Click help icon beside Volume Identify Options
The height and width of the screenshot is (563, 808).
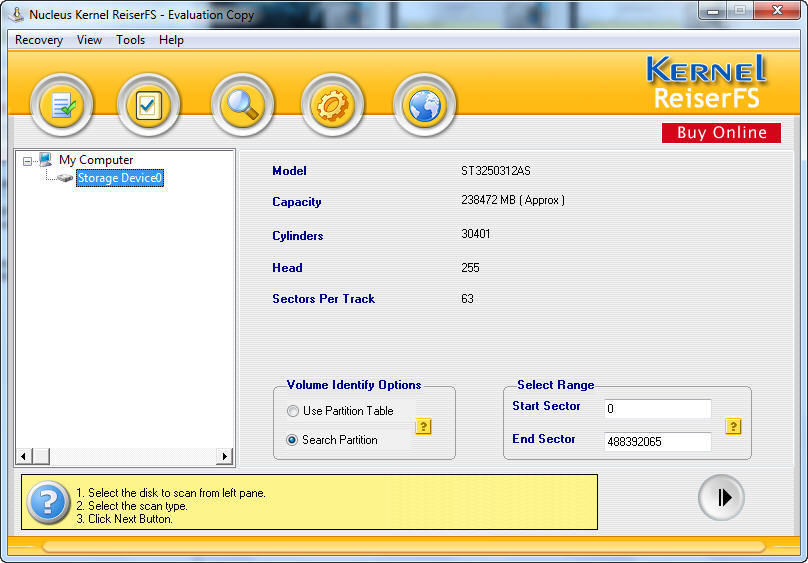423,426
